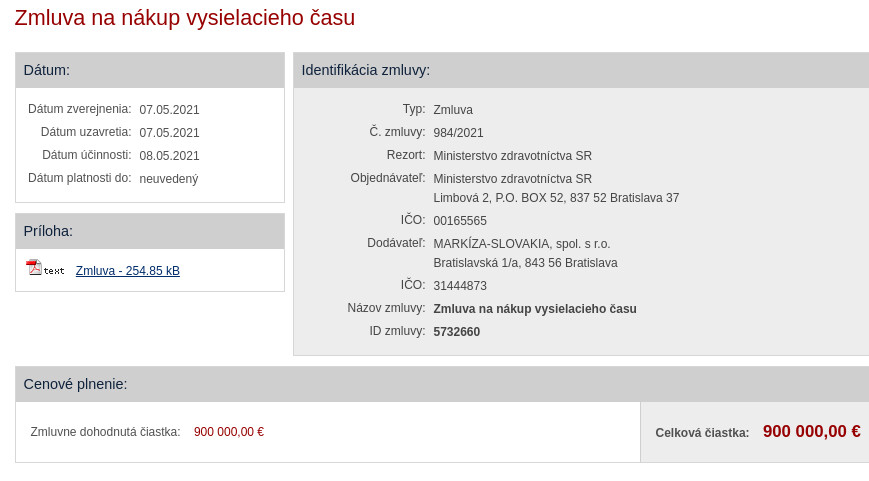Click the contract number 984/2021

(458, 133)
